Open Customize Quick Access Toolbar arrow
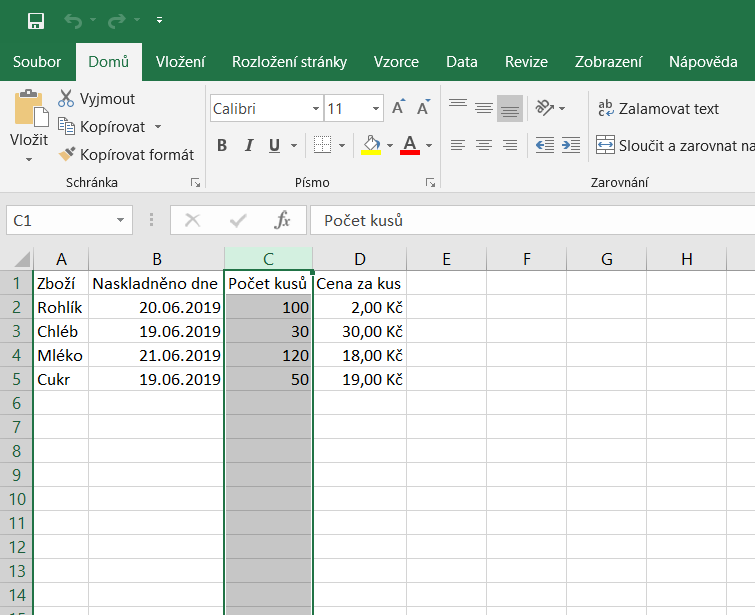Image resolution: width=755 pixels, height=615 pixels. click(x=159, y=20)
